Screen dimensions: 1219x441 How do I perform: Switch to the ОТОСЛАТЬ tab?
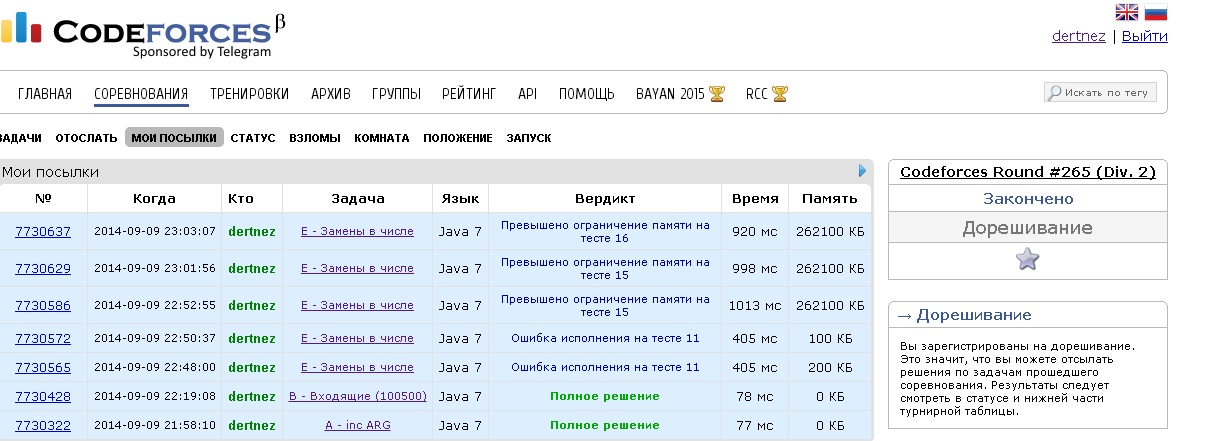coord(86,138)
